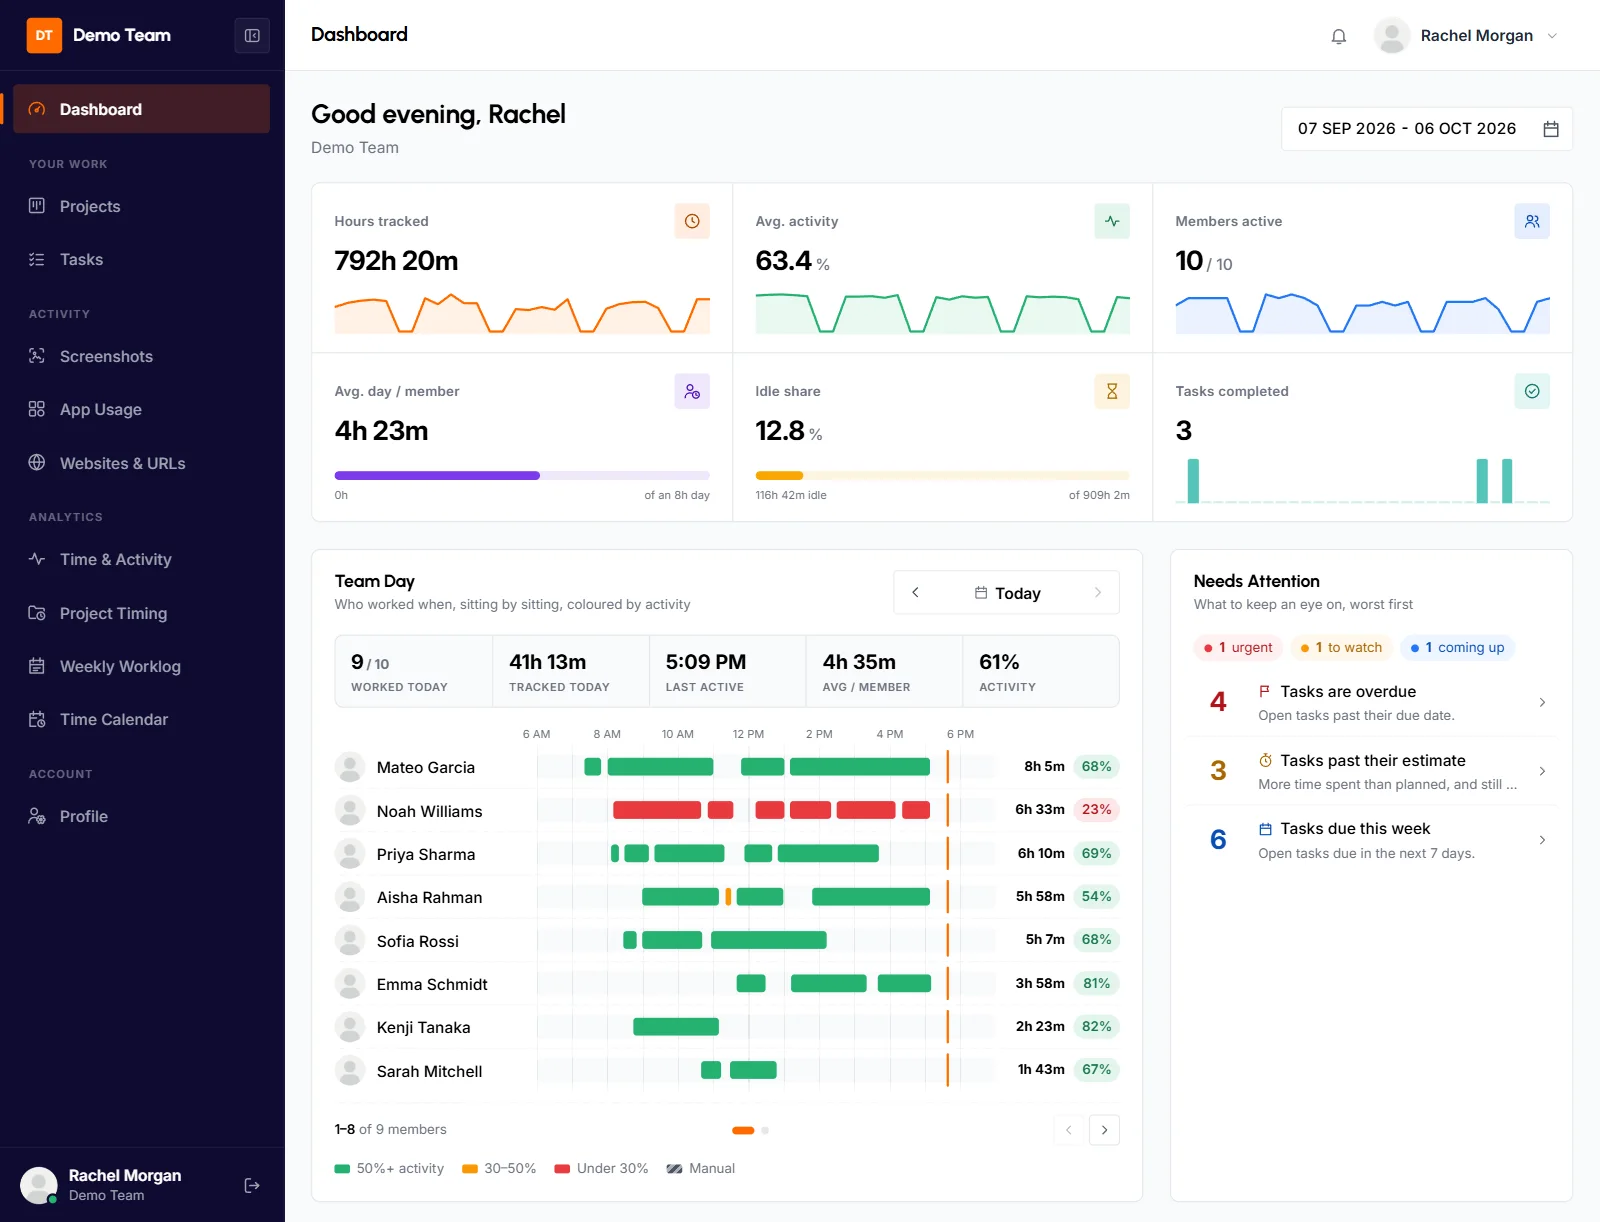Click Rachel Morgan's avatar in header

pyautogui.click(x=1392, y=36)
